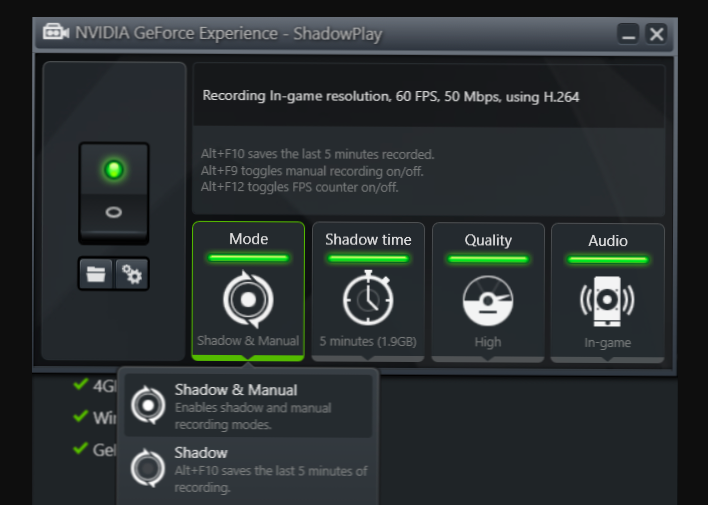Click the Audio panel title label
708x505 pixels.
[x=608, y=241]
